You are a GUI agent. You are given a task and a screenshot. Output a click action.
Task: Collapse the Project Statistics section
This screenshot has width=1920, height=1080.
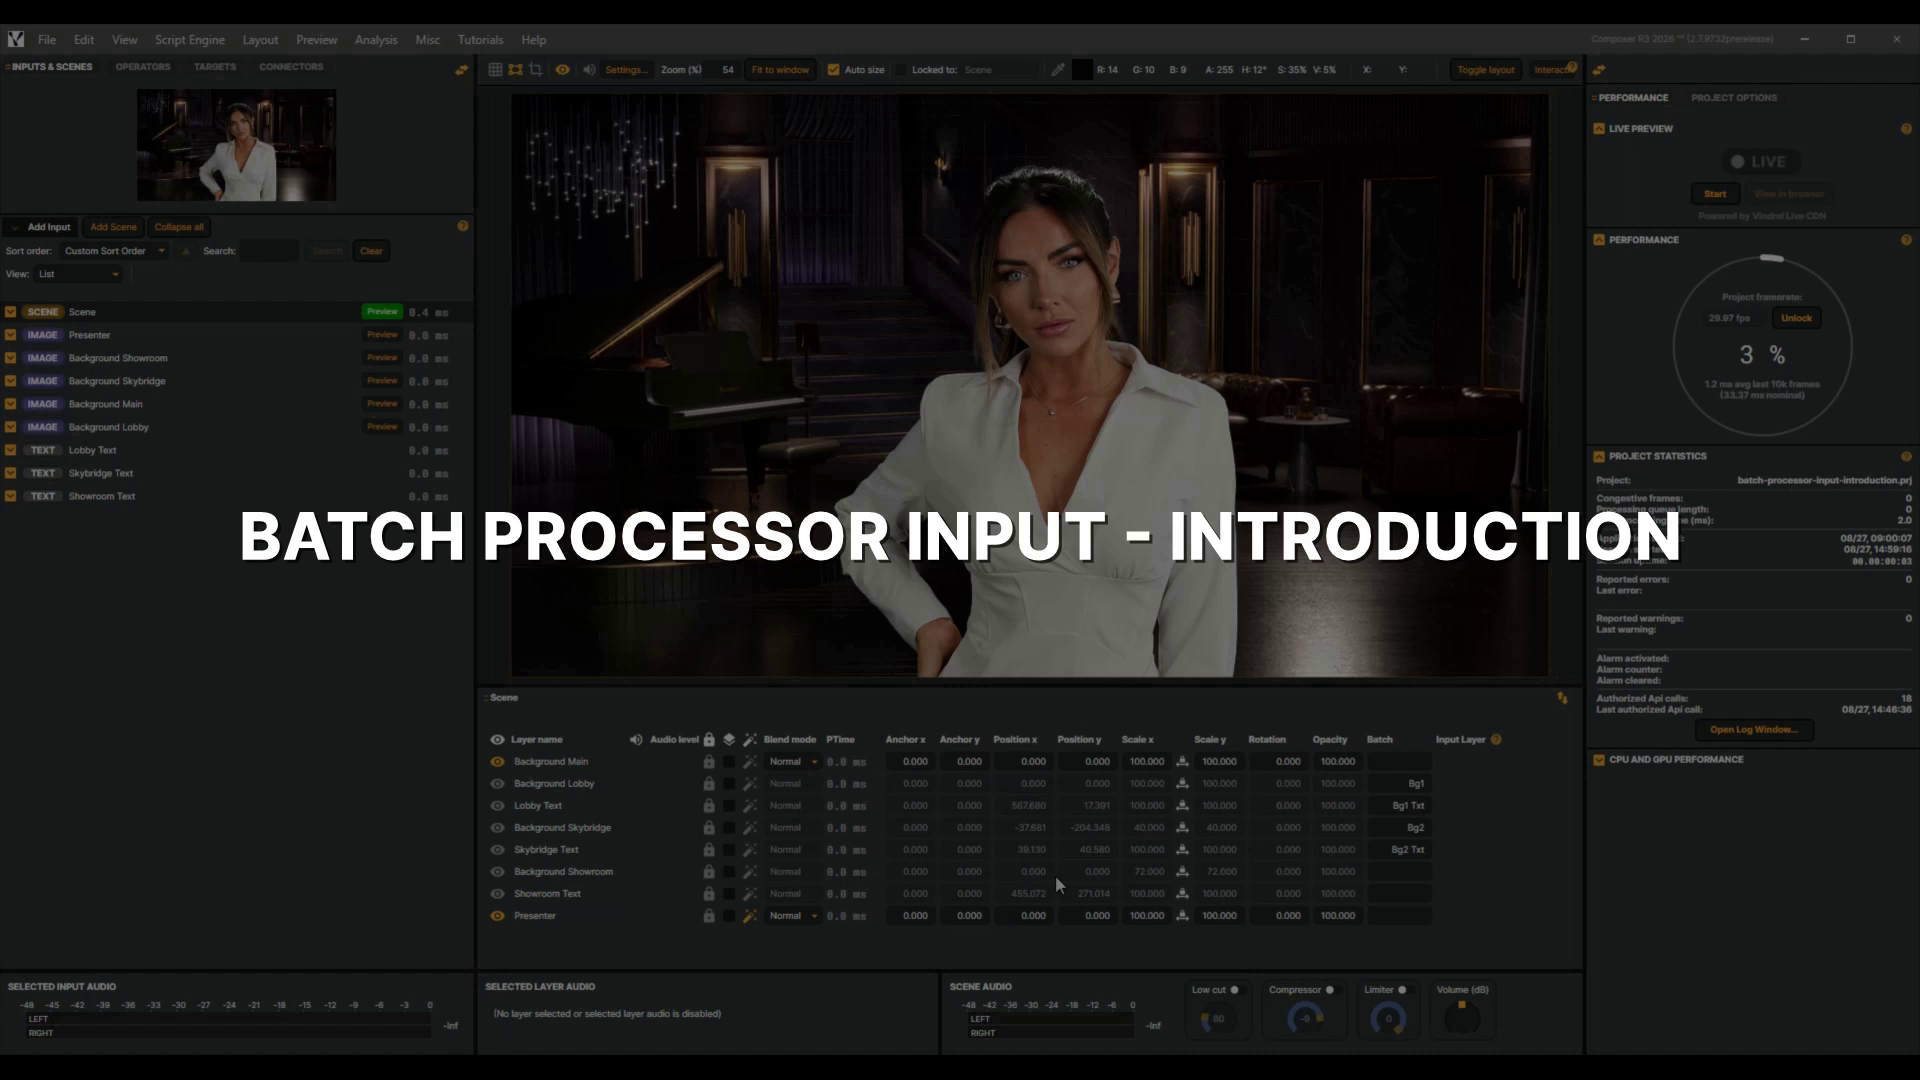point(1599,456)
